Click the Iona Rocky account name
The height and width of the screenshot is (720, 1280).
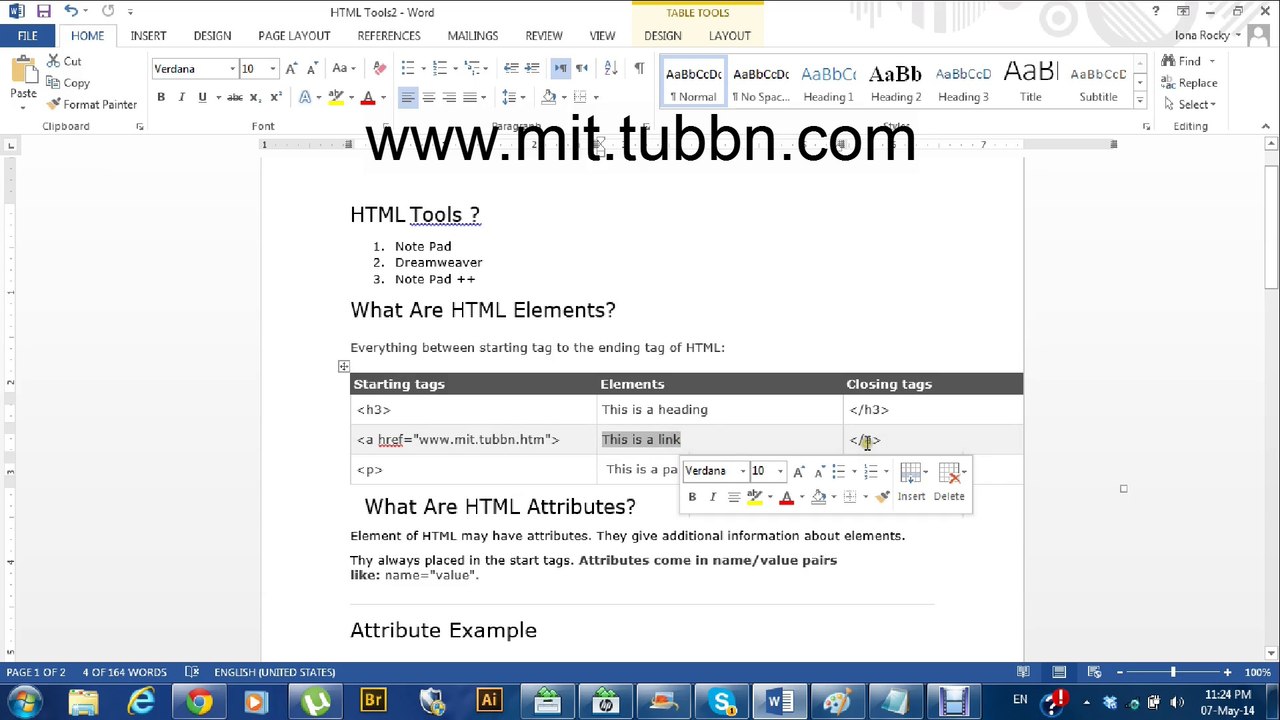pos(1202,35)
